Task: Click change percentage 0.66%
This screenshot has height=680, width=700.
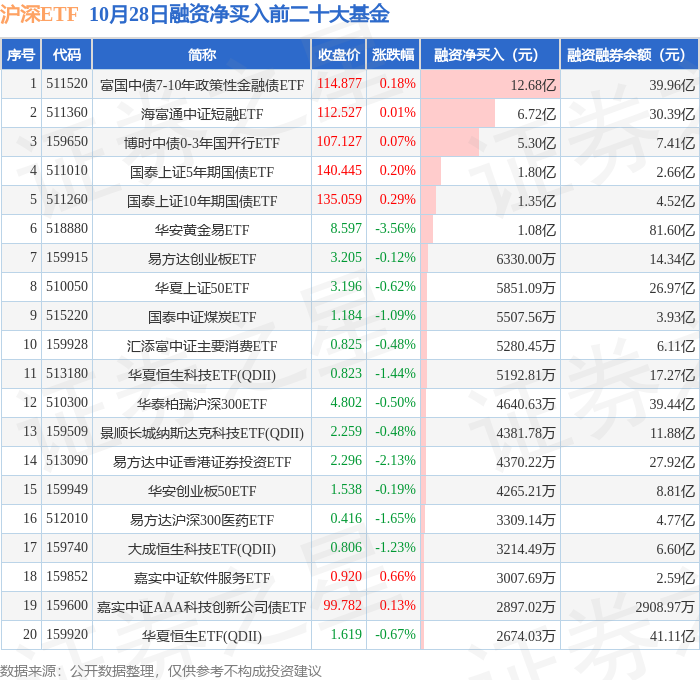Action: coord(397,577)
